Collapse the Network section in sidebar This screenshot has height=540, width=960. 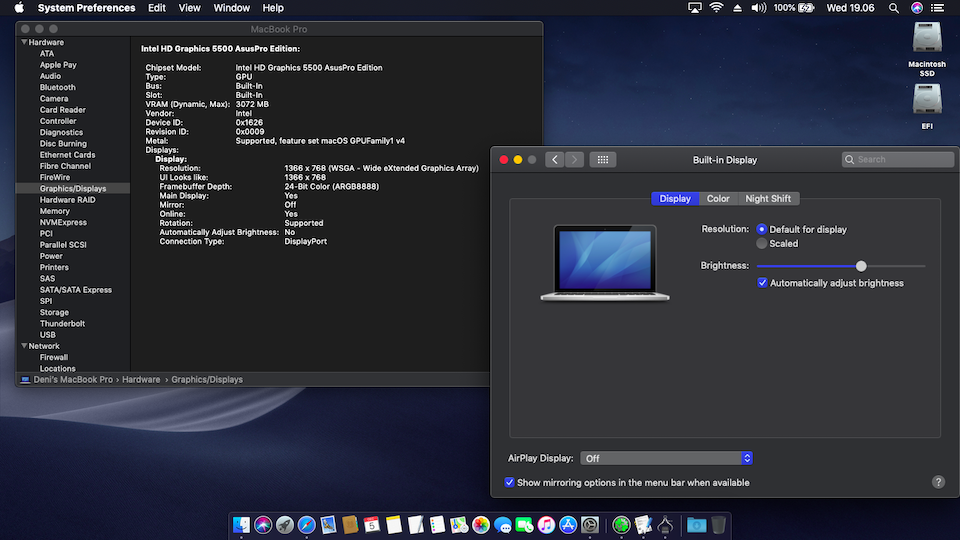[22, 346]
